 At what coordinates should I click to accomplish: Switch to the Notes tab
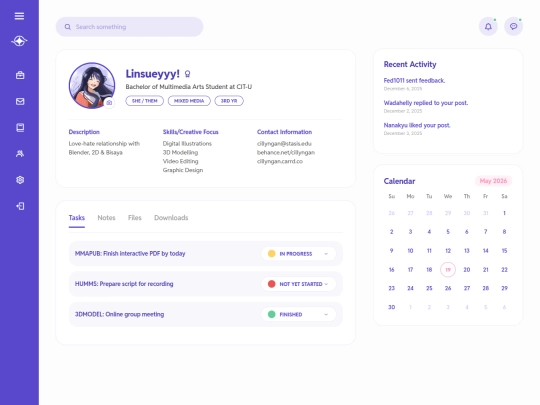[106, 218]
